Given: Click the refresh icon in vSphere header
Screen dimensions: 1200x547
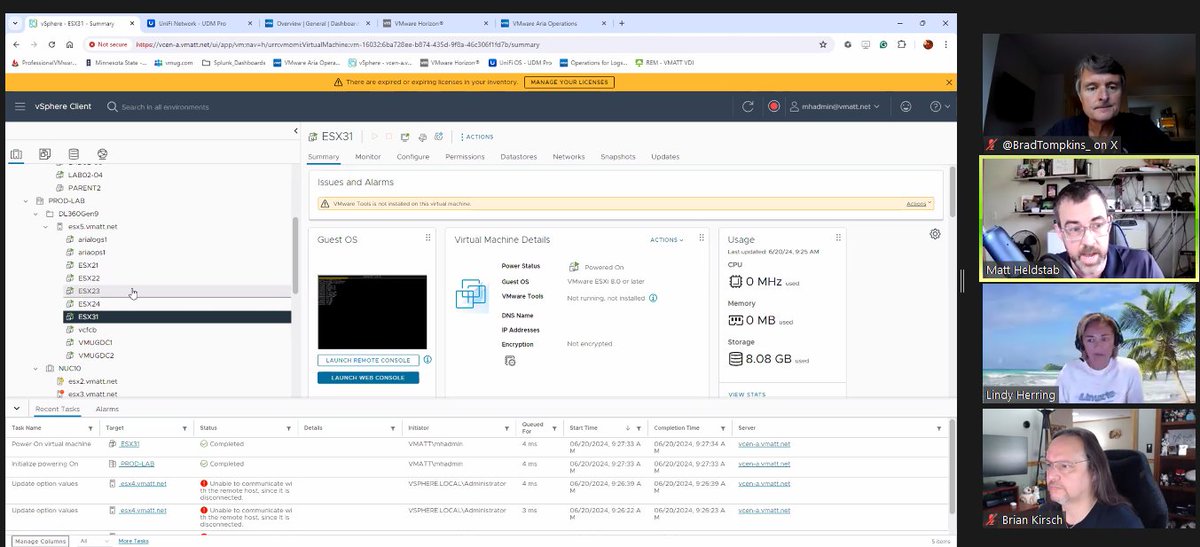Looking at the screenshot, I should coord(748,106).
